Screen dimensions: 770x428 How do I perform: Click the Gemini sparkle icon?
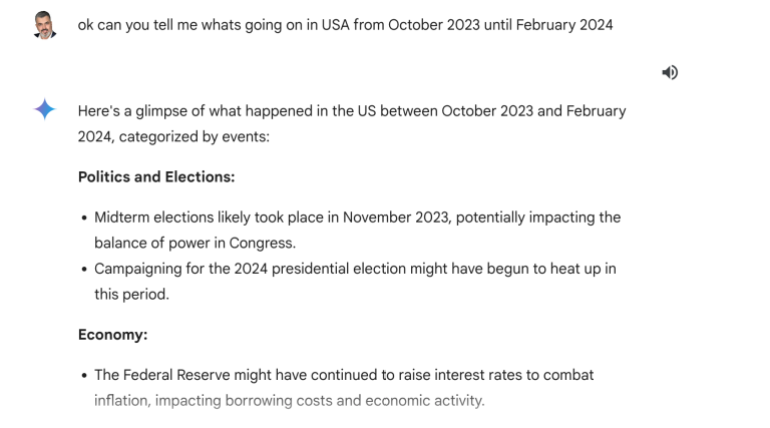45,110
